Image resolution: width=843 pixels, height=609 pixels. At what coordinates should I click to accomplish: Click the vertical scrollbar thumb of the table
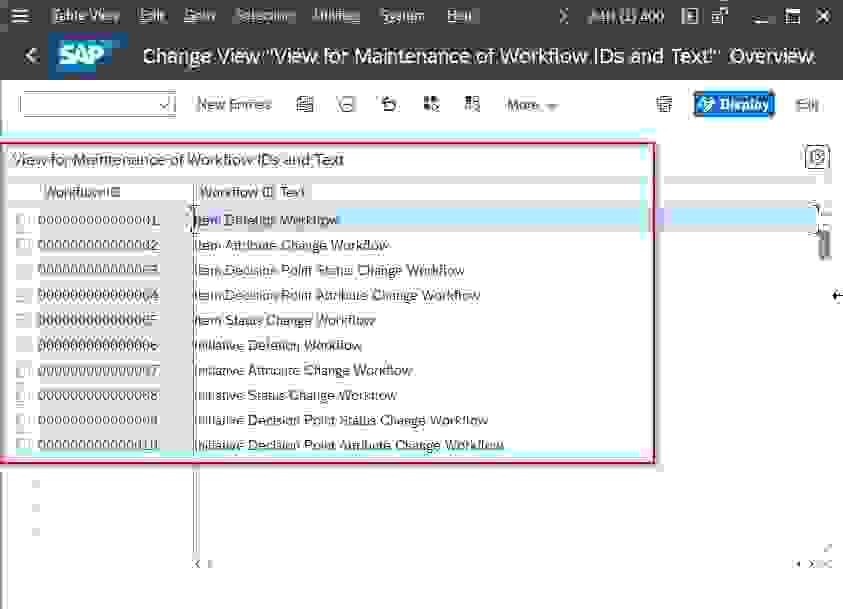[x=824, y=244]
